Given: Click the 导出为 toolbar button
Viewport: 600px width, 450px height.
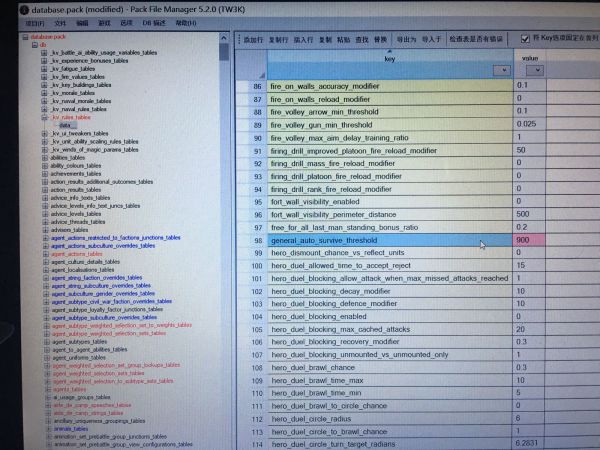Looking at the screenshot, I should click(407, 39).
